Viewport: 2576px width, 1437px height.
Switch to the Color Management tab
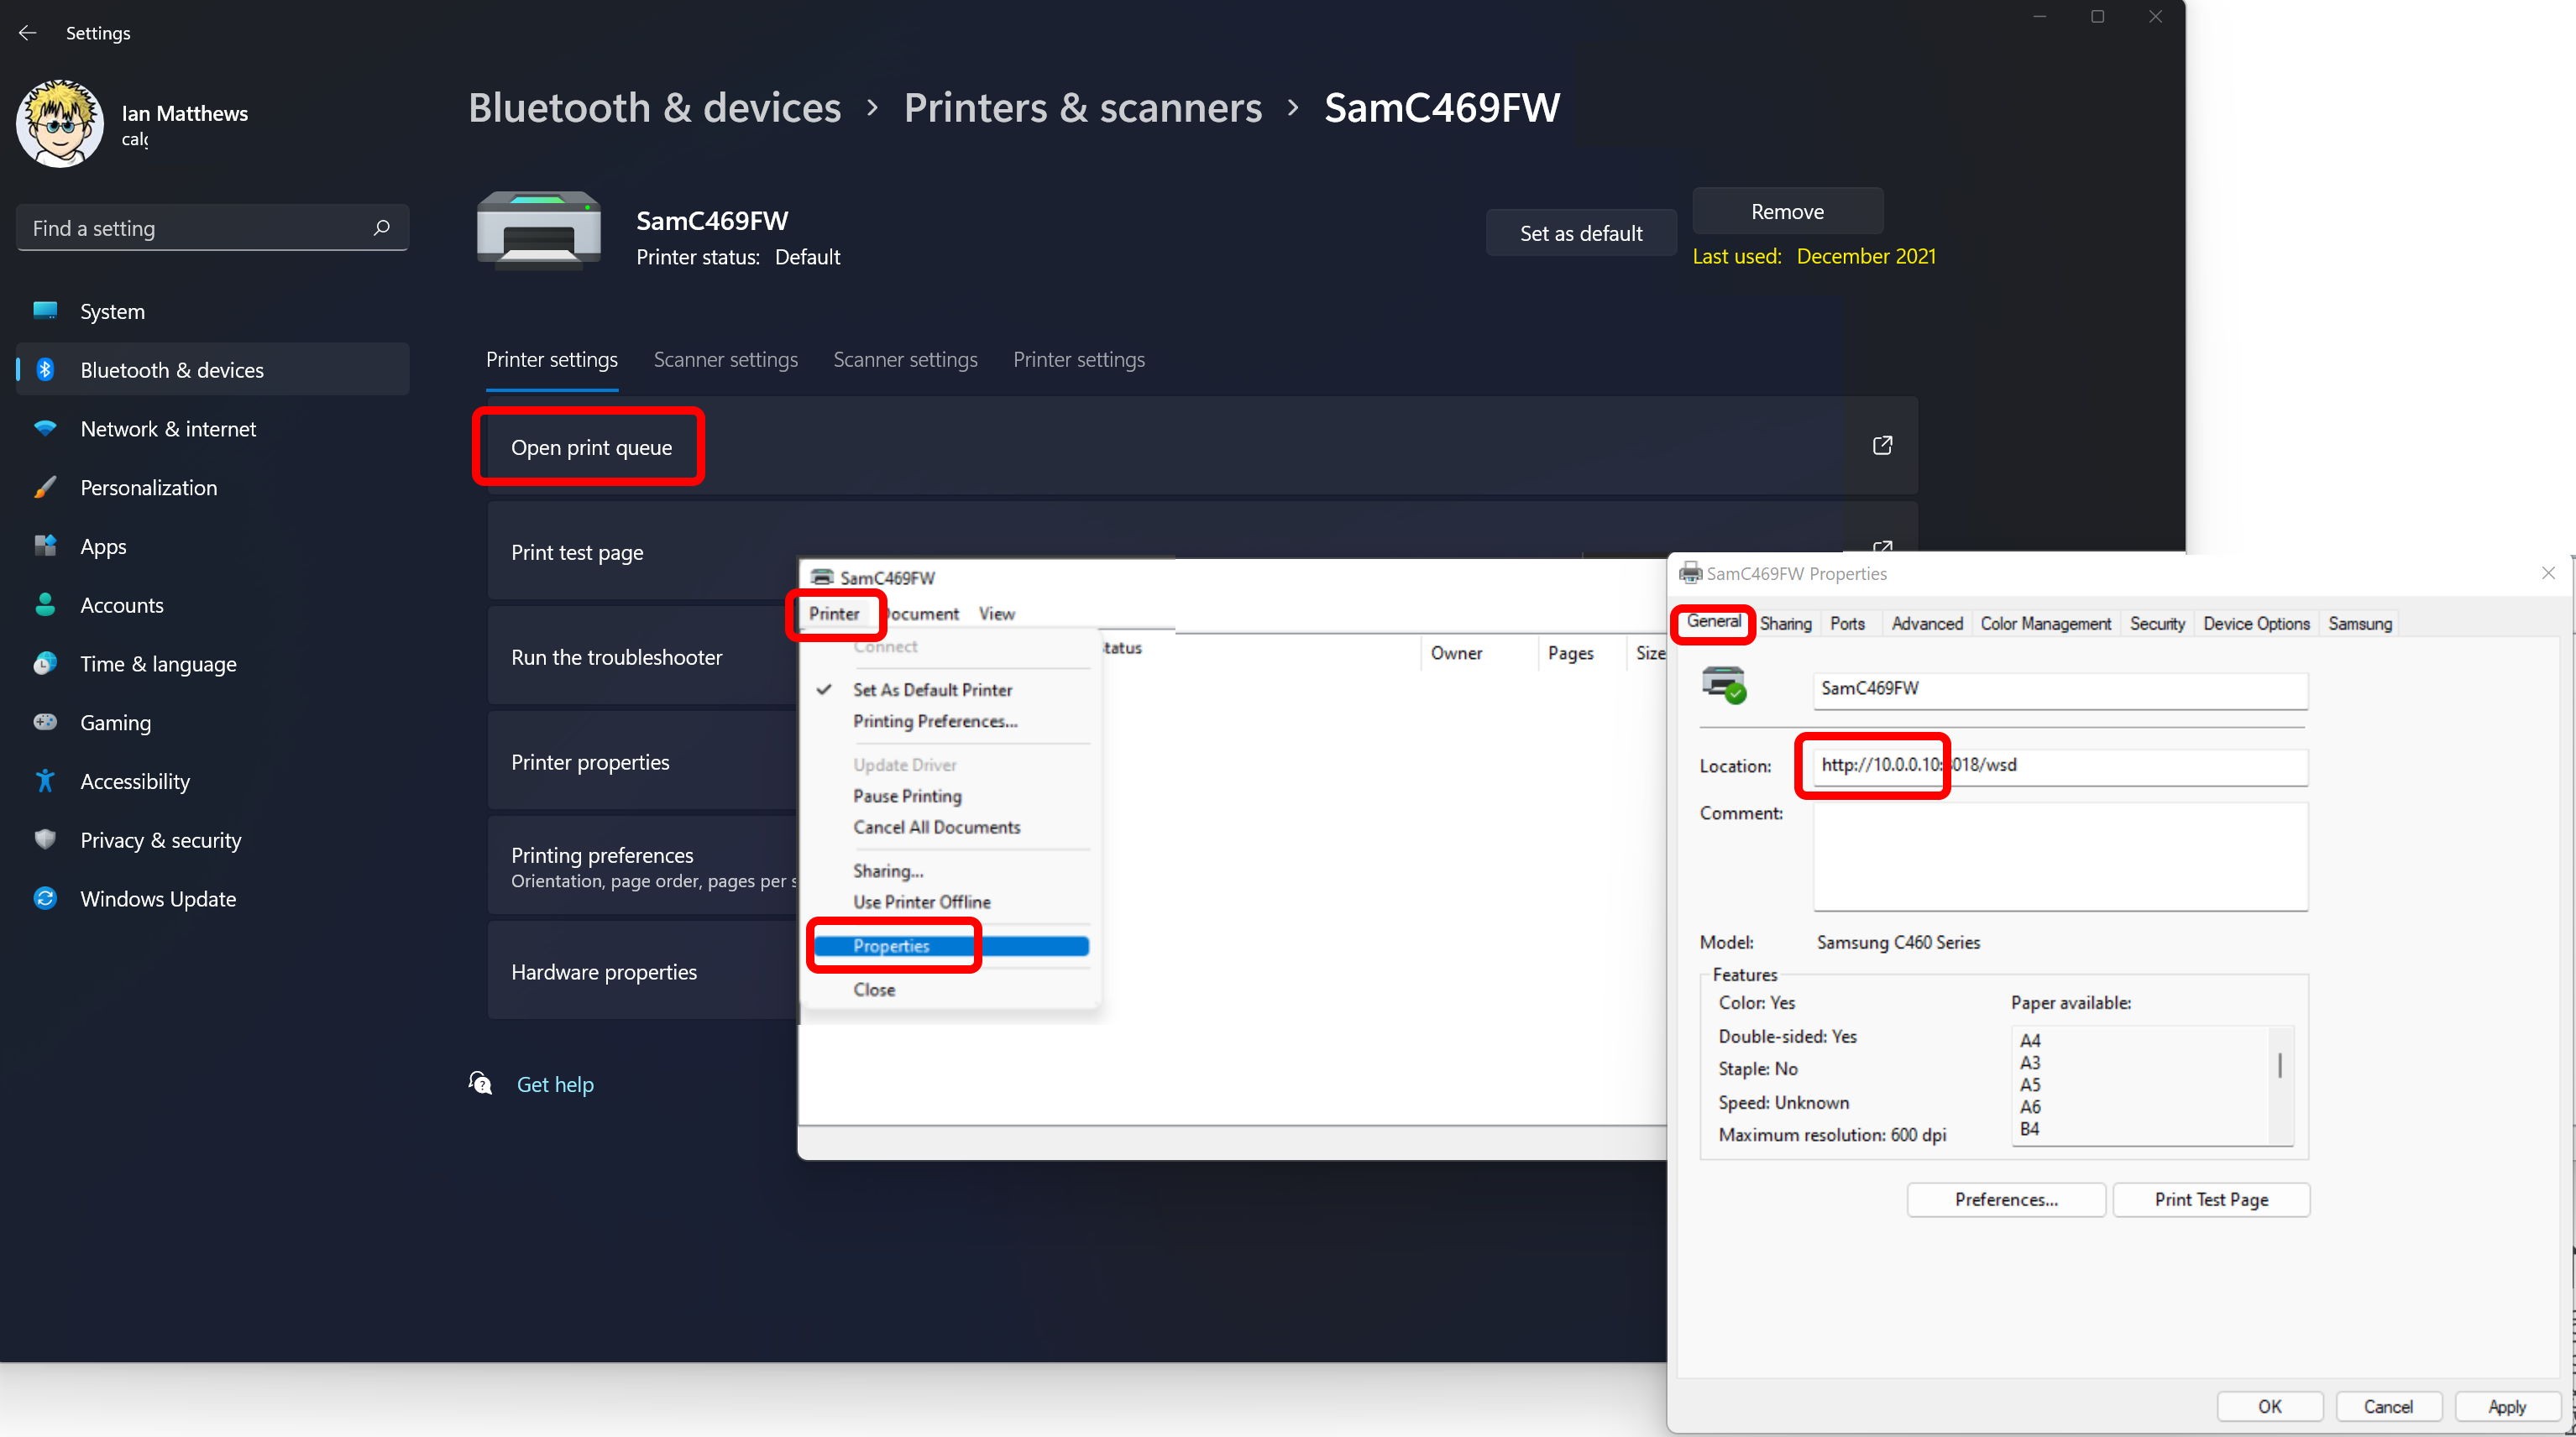pyautogui.click(x=2045, y=624)
